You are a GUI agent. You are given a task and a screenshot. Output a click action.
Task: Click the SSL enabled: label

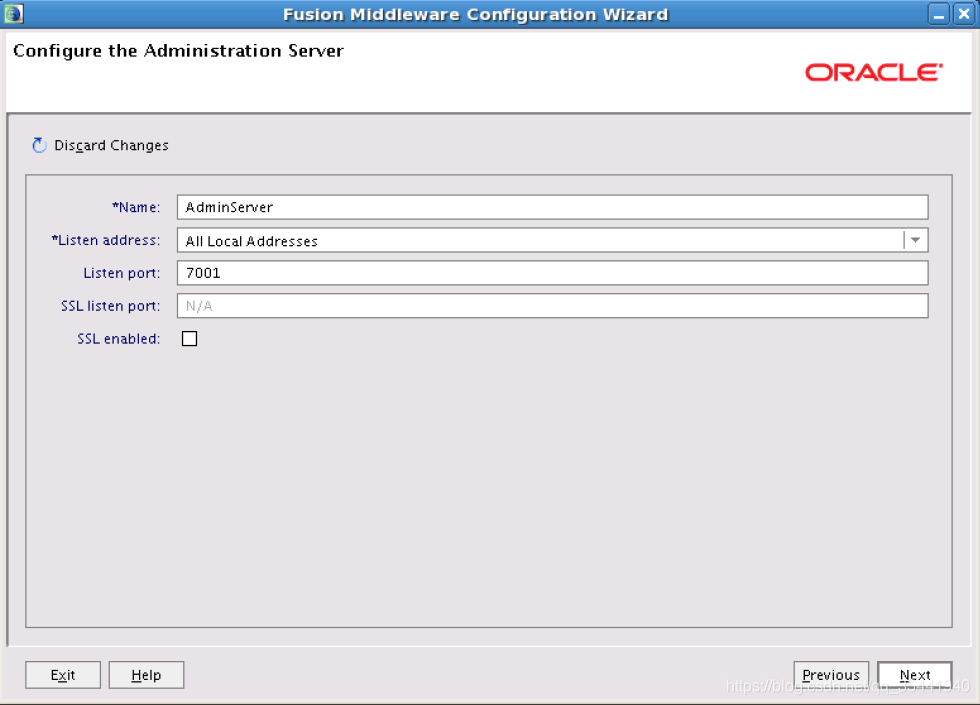point(119,339)
